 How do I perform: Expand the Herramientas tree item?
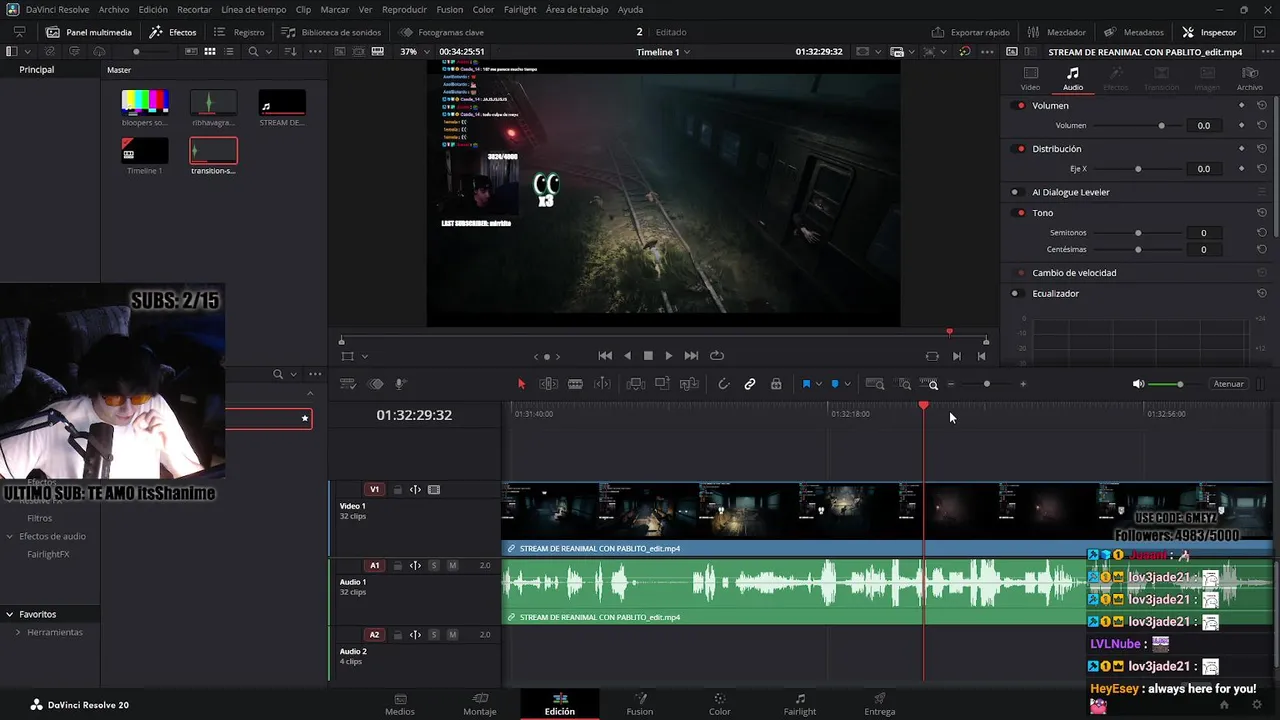click(x=18, y=632)
